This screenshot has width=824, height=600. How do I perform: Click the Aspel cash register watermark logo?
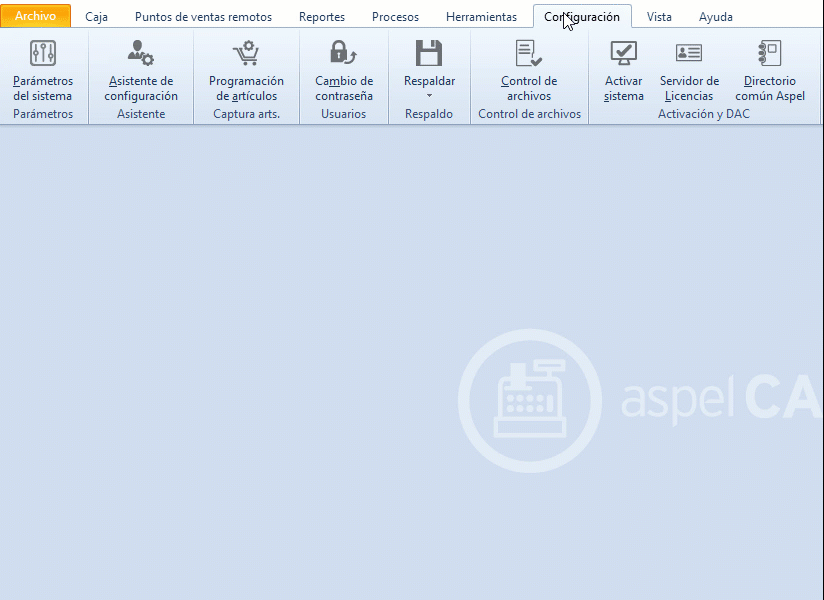pos(530,400)
